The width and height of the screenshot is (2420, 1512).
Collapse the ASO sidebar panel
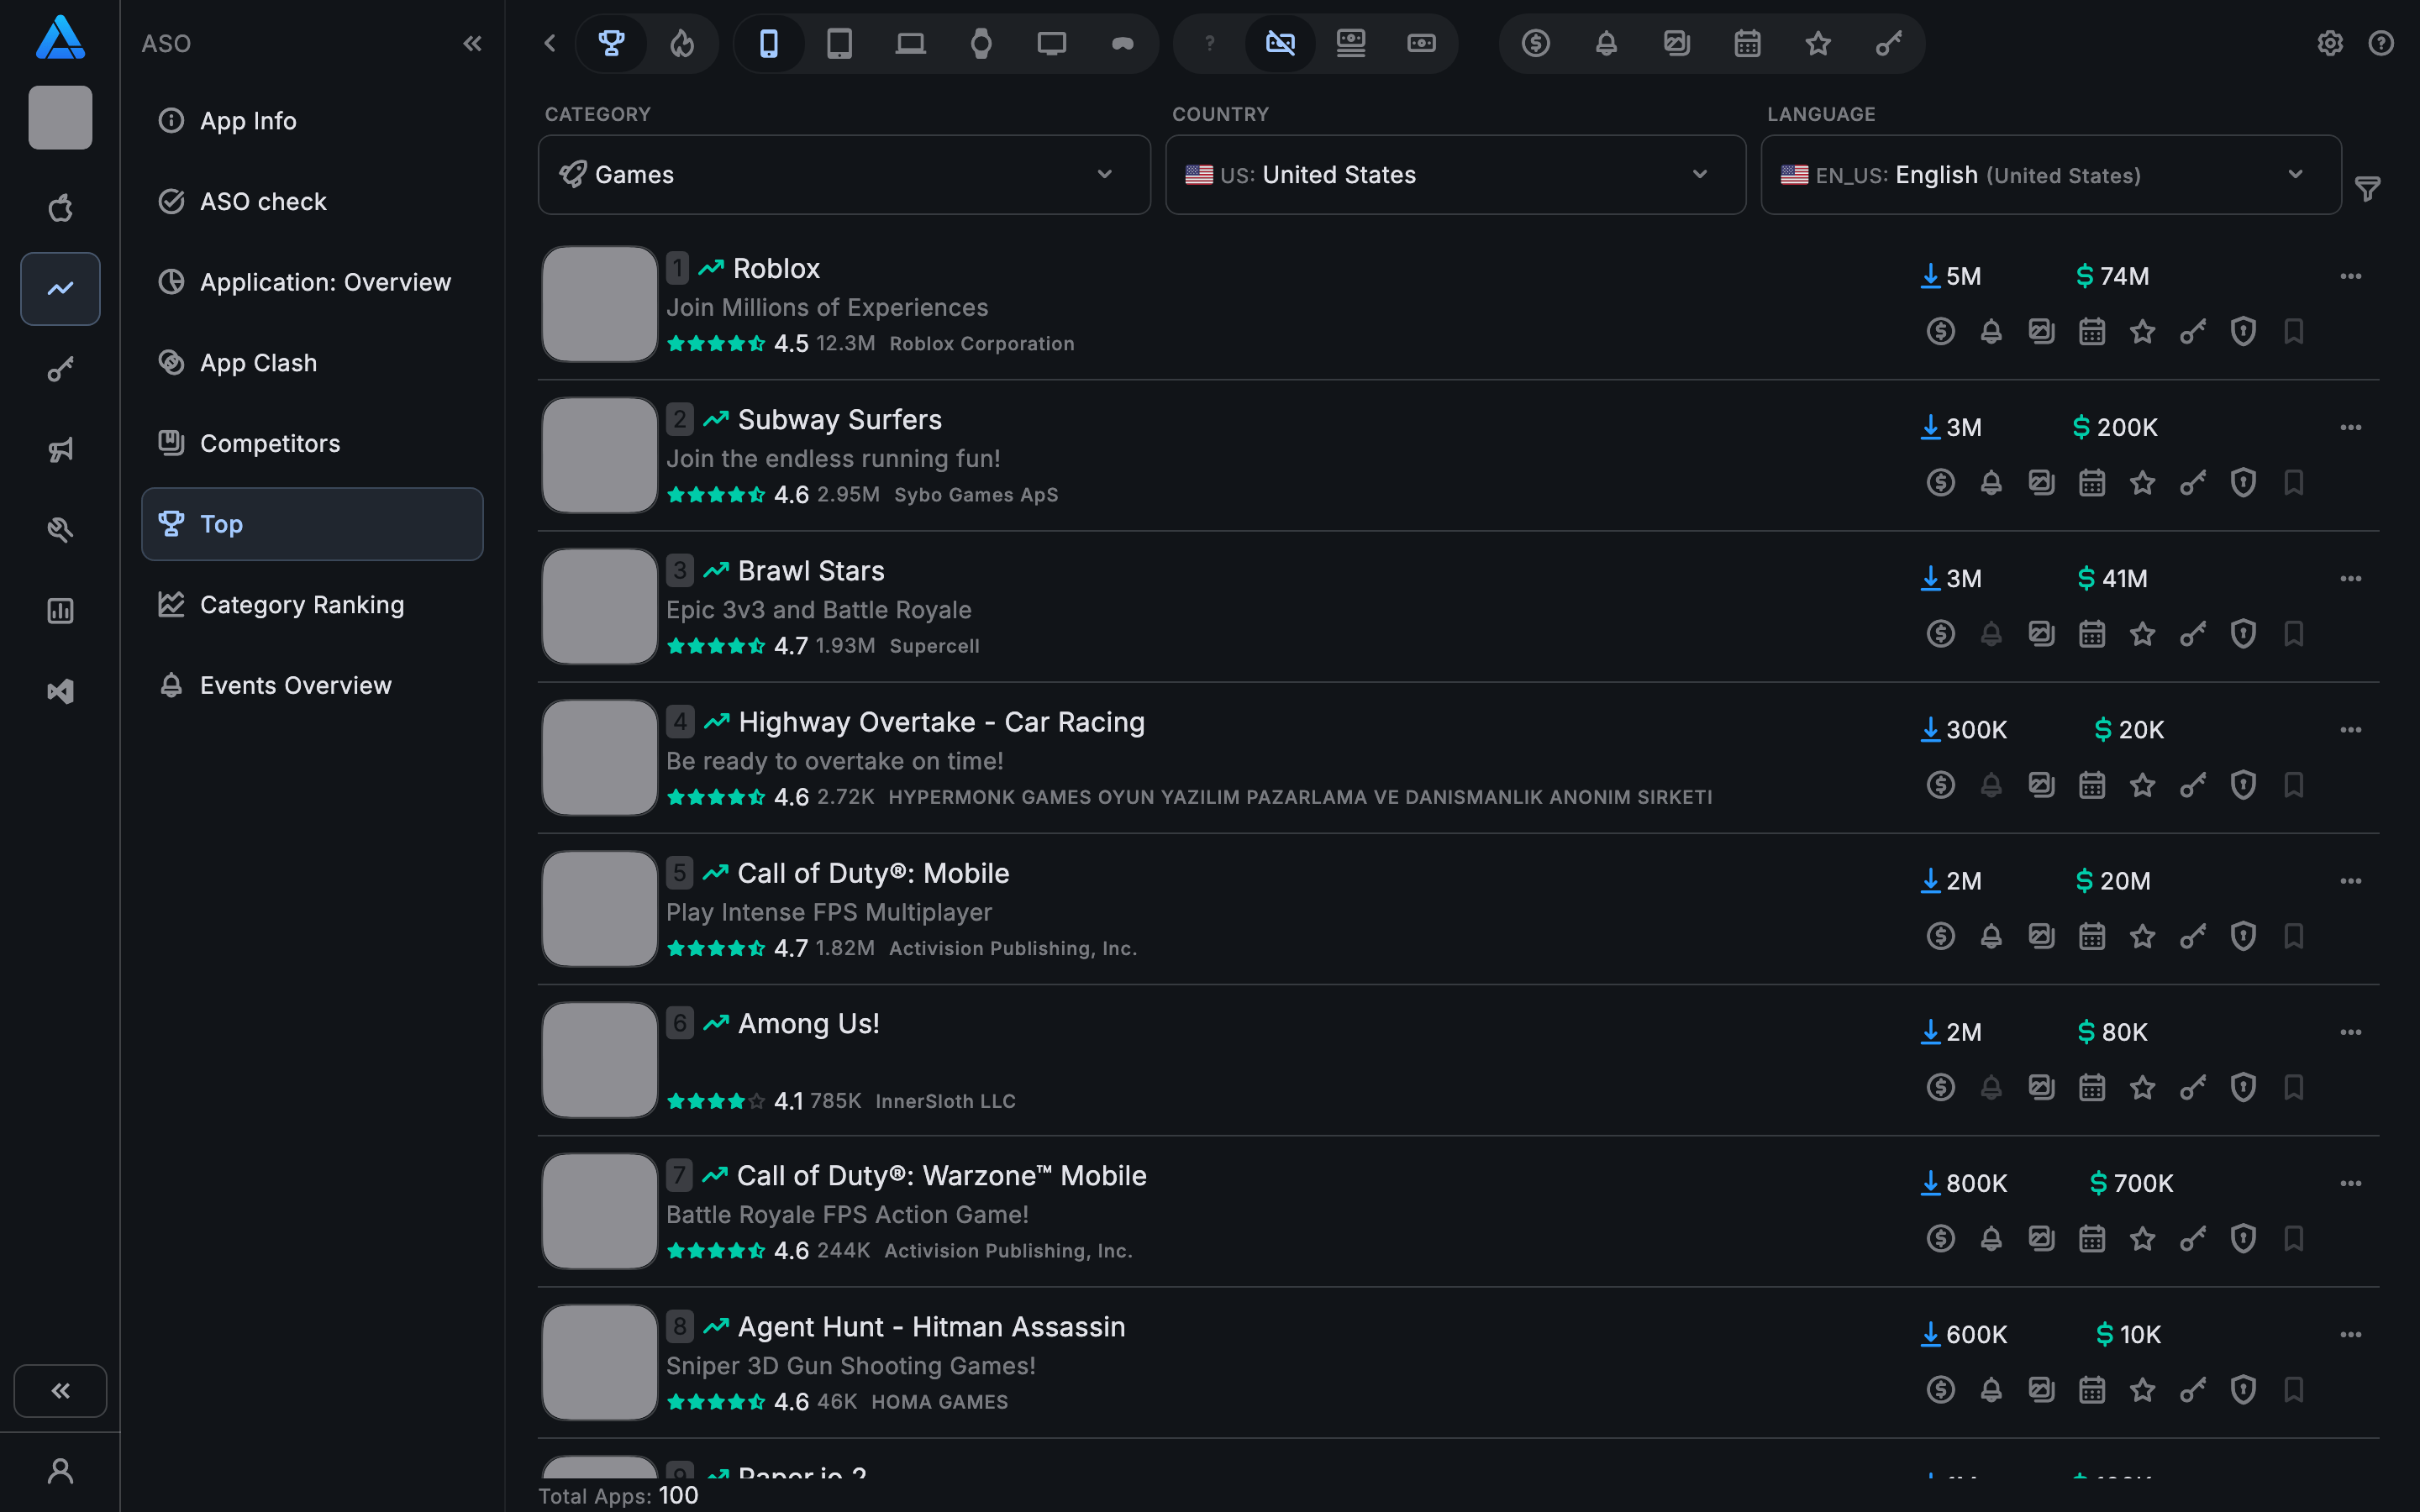[472, 43]
